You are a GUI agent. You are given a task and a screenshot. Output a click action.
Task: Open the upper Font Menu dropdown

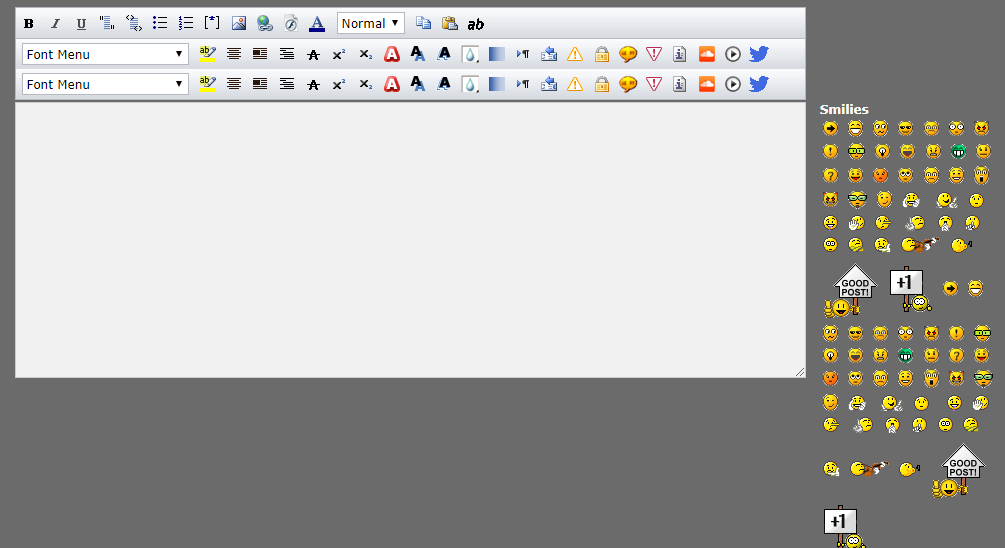(x=105, y=54)
